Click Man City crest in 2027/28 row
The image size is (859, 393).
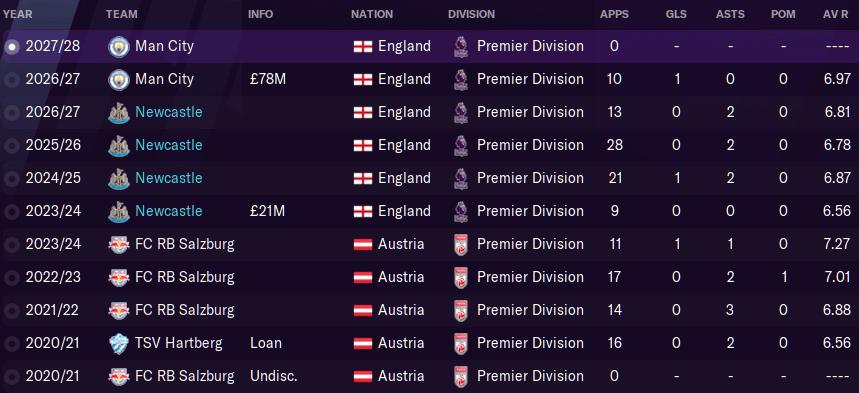(119, 47)
